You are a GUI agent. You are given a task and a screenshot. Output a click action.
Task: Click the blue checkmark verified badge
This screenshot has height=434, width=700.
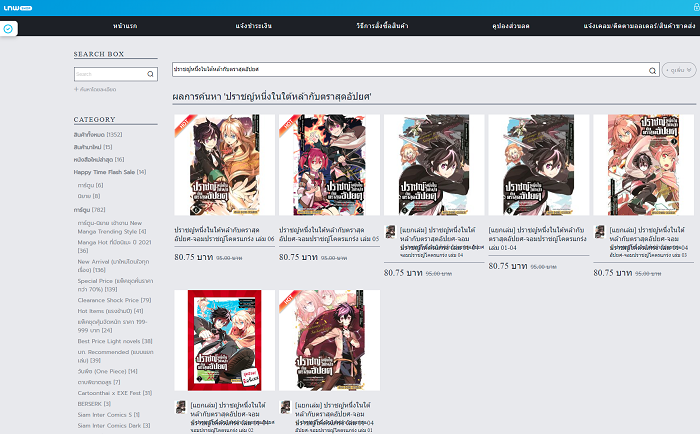pos(8,29)
